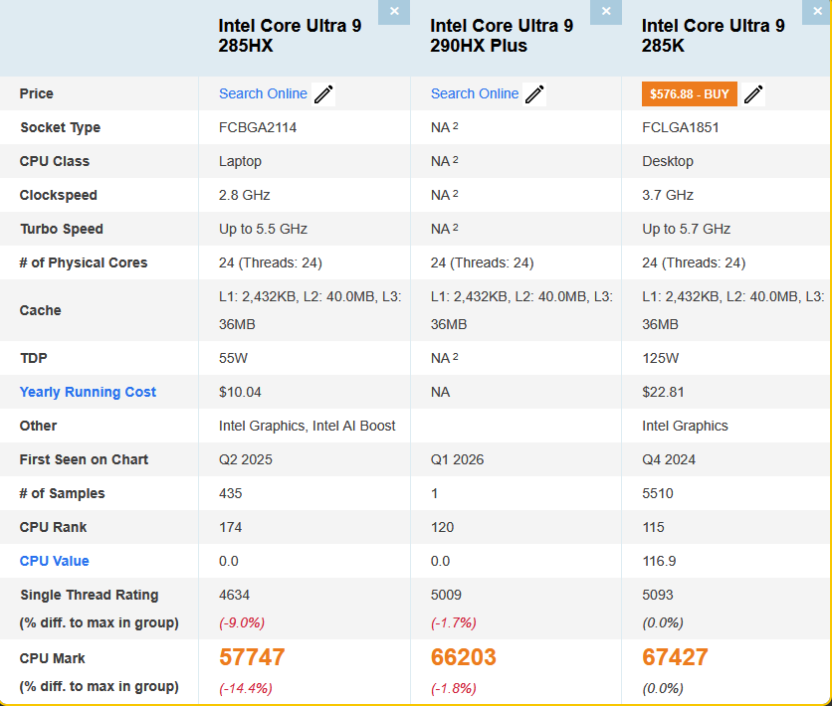
Task: Click footnote 2 beside Turbo Speed NA
Action: (x=455, y=228)
